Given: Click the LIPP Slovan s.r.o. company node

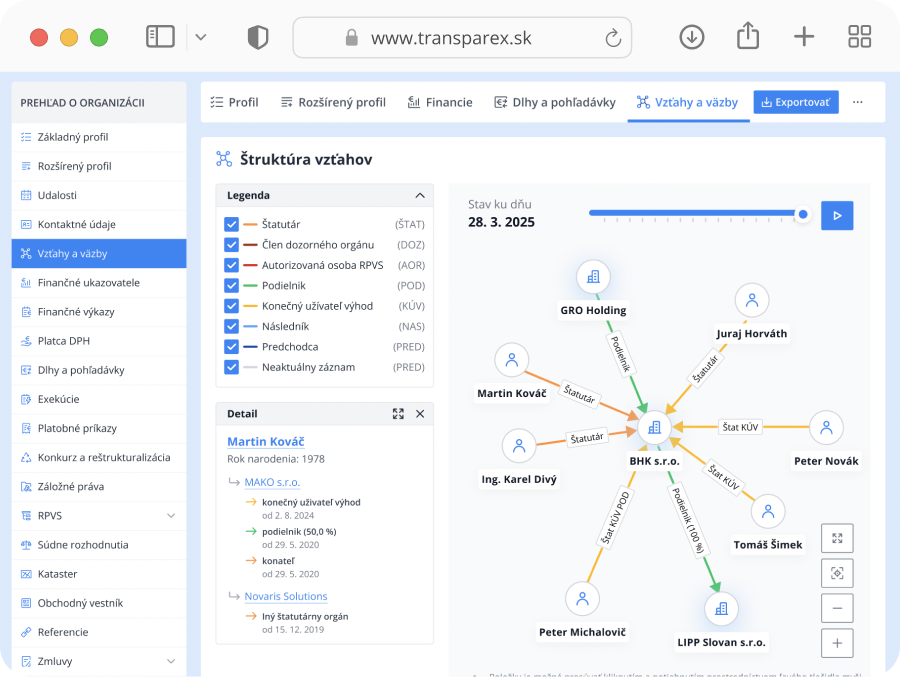Looking at the screenshot, I should [720, 608].
